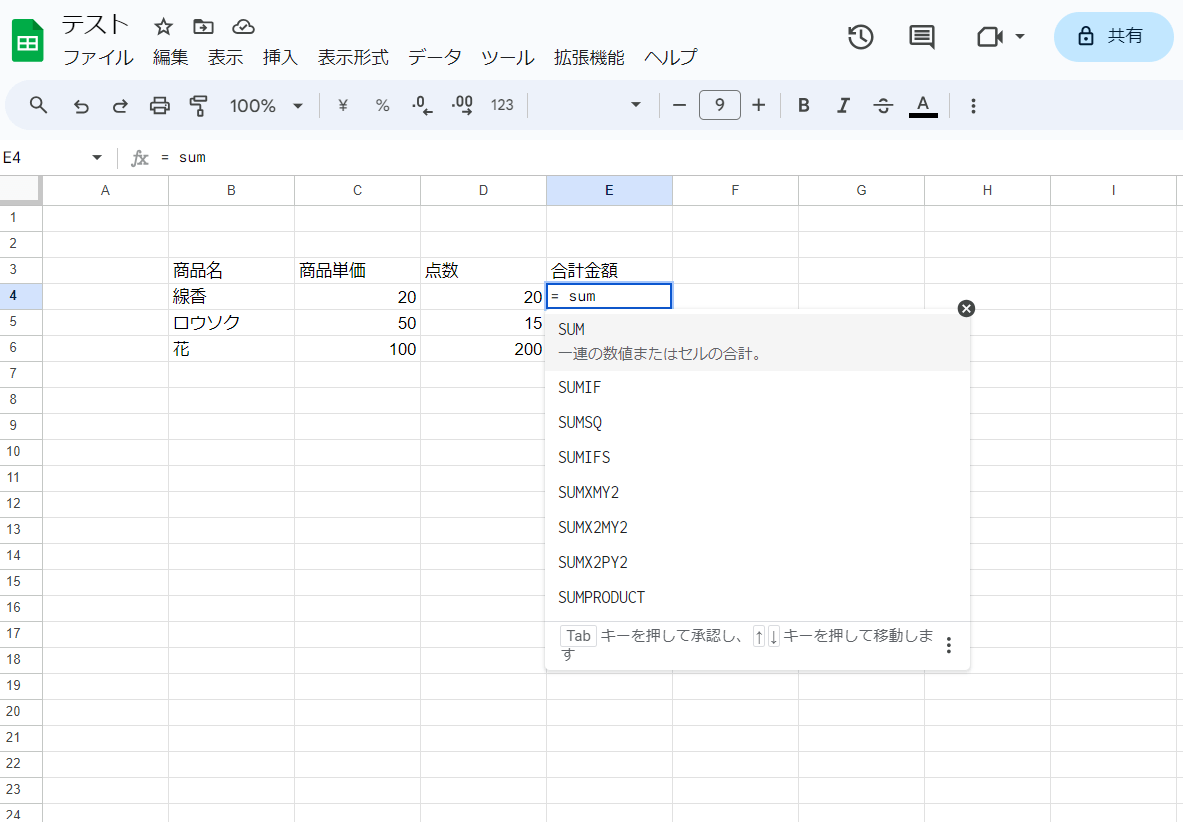Open version history clock icon
The image size is (1183, 822).
(860, 37)
